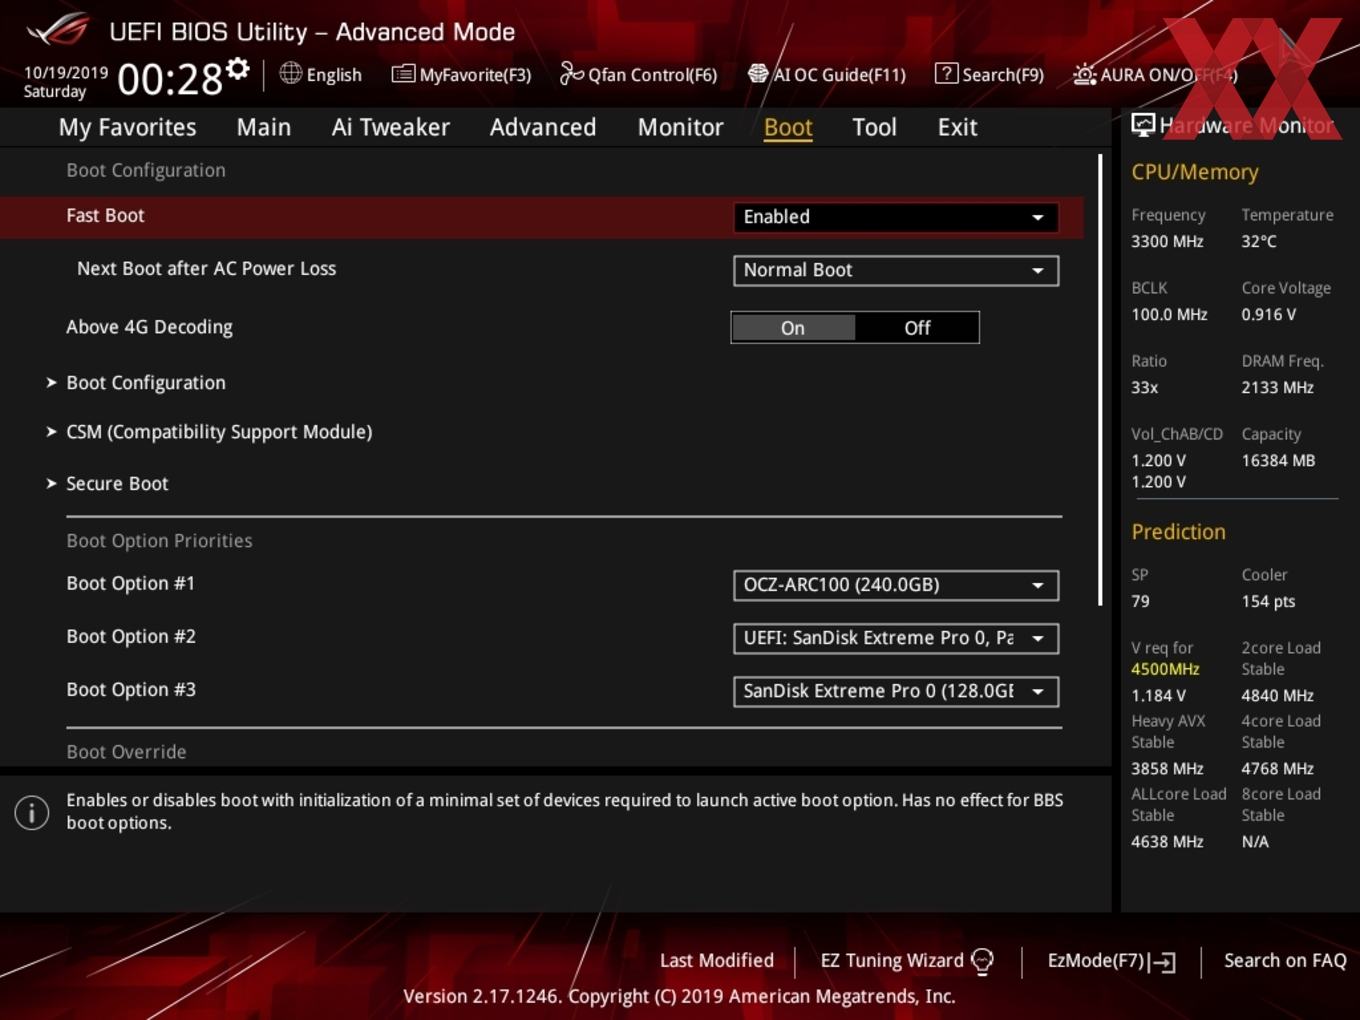Image resolution: width=1360 pixels, height=1020 pixels.
Task: Click the EZ Tuning Wizard bulb icon
Action: pyautogui.click(x=982, y=961)
